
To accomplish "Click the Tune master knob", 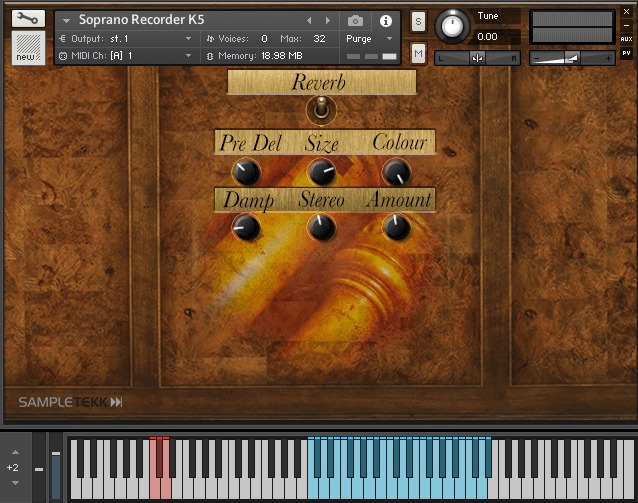I will point(454,24).
